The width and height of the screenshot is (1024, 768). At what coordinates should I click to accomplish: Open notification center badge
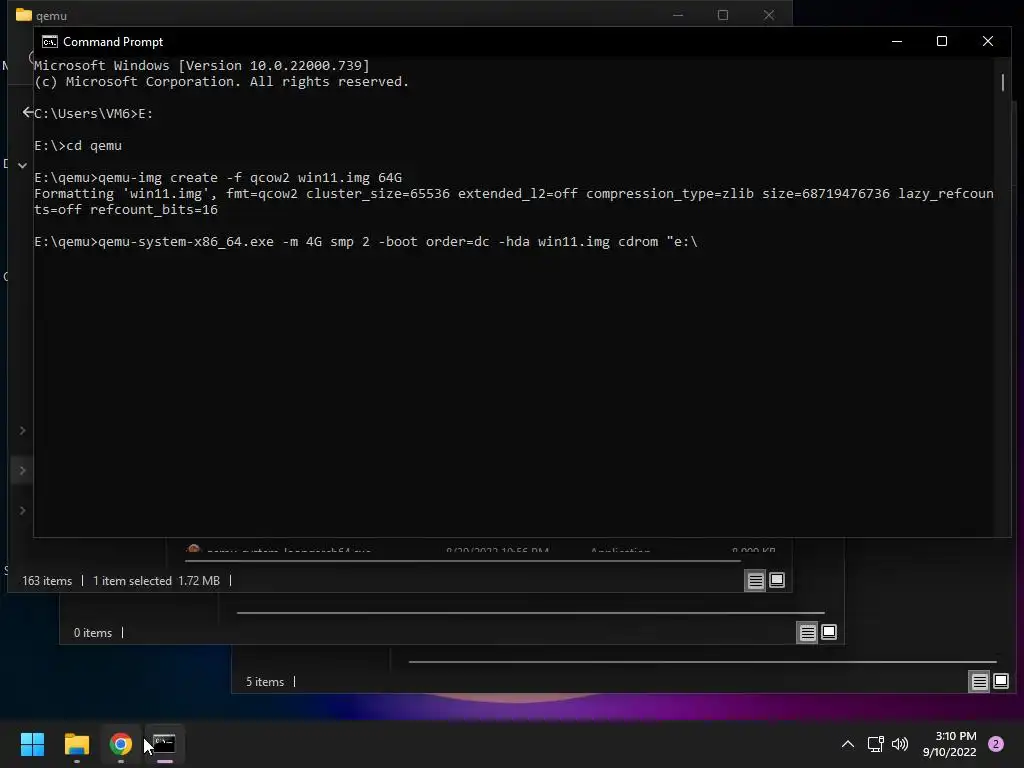pos(996,744)
